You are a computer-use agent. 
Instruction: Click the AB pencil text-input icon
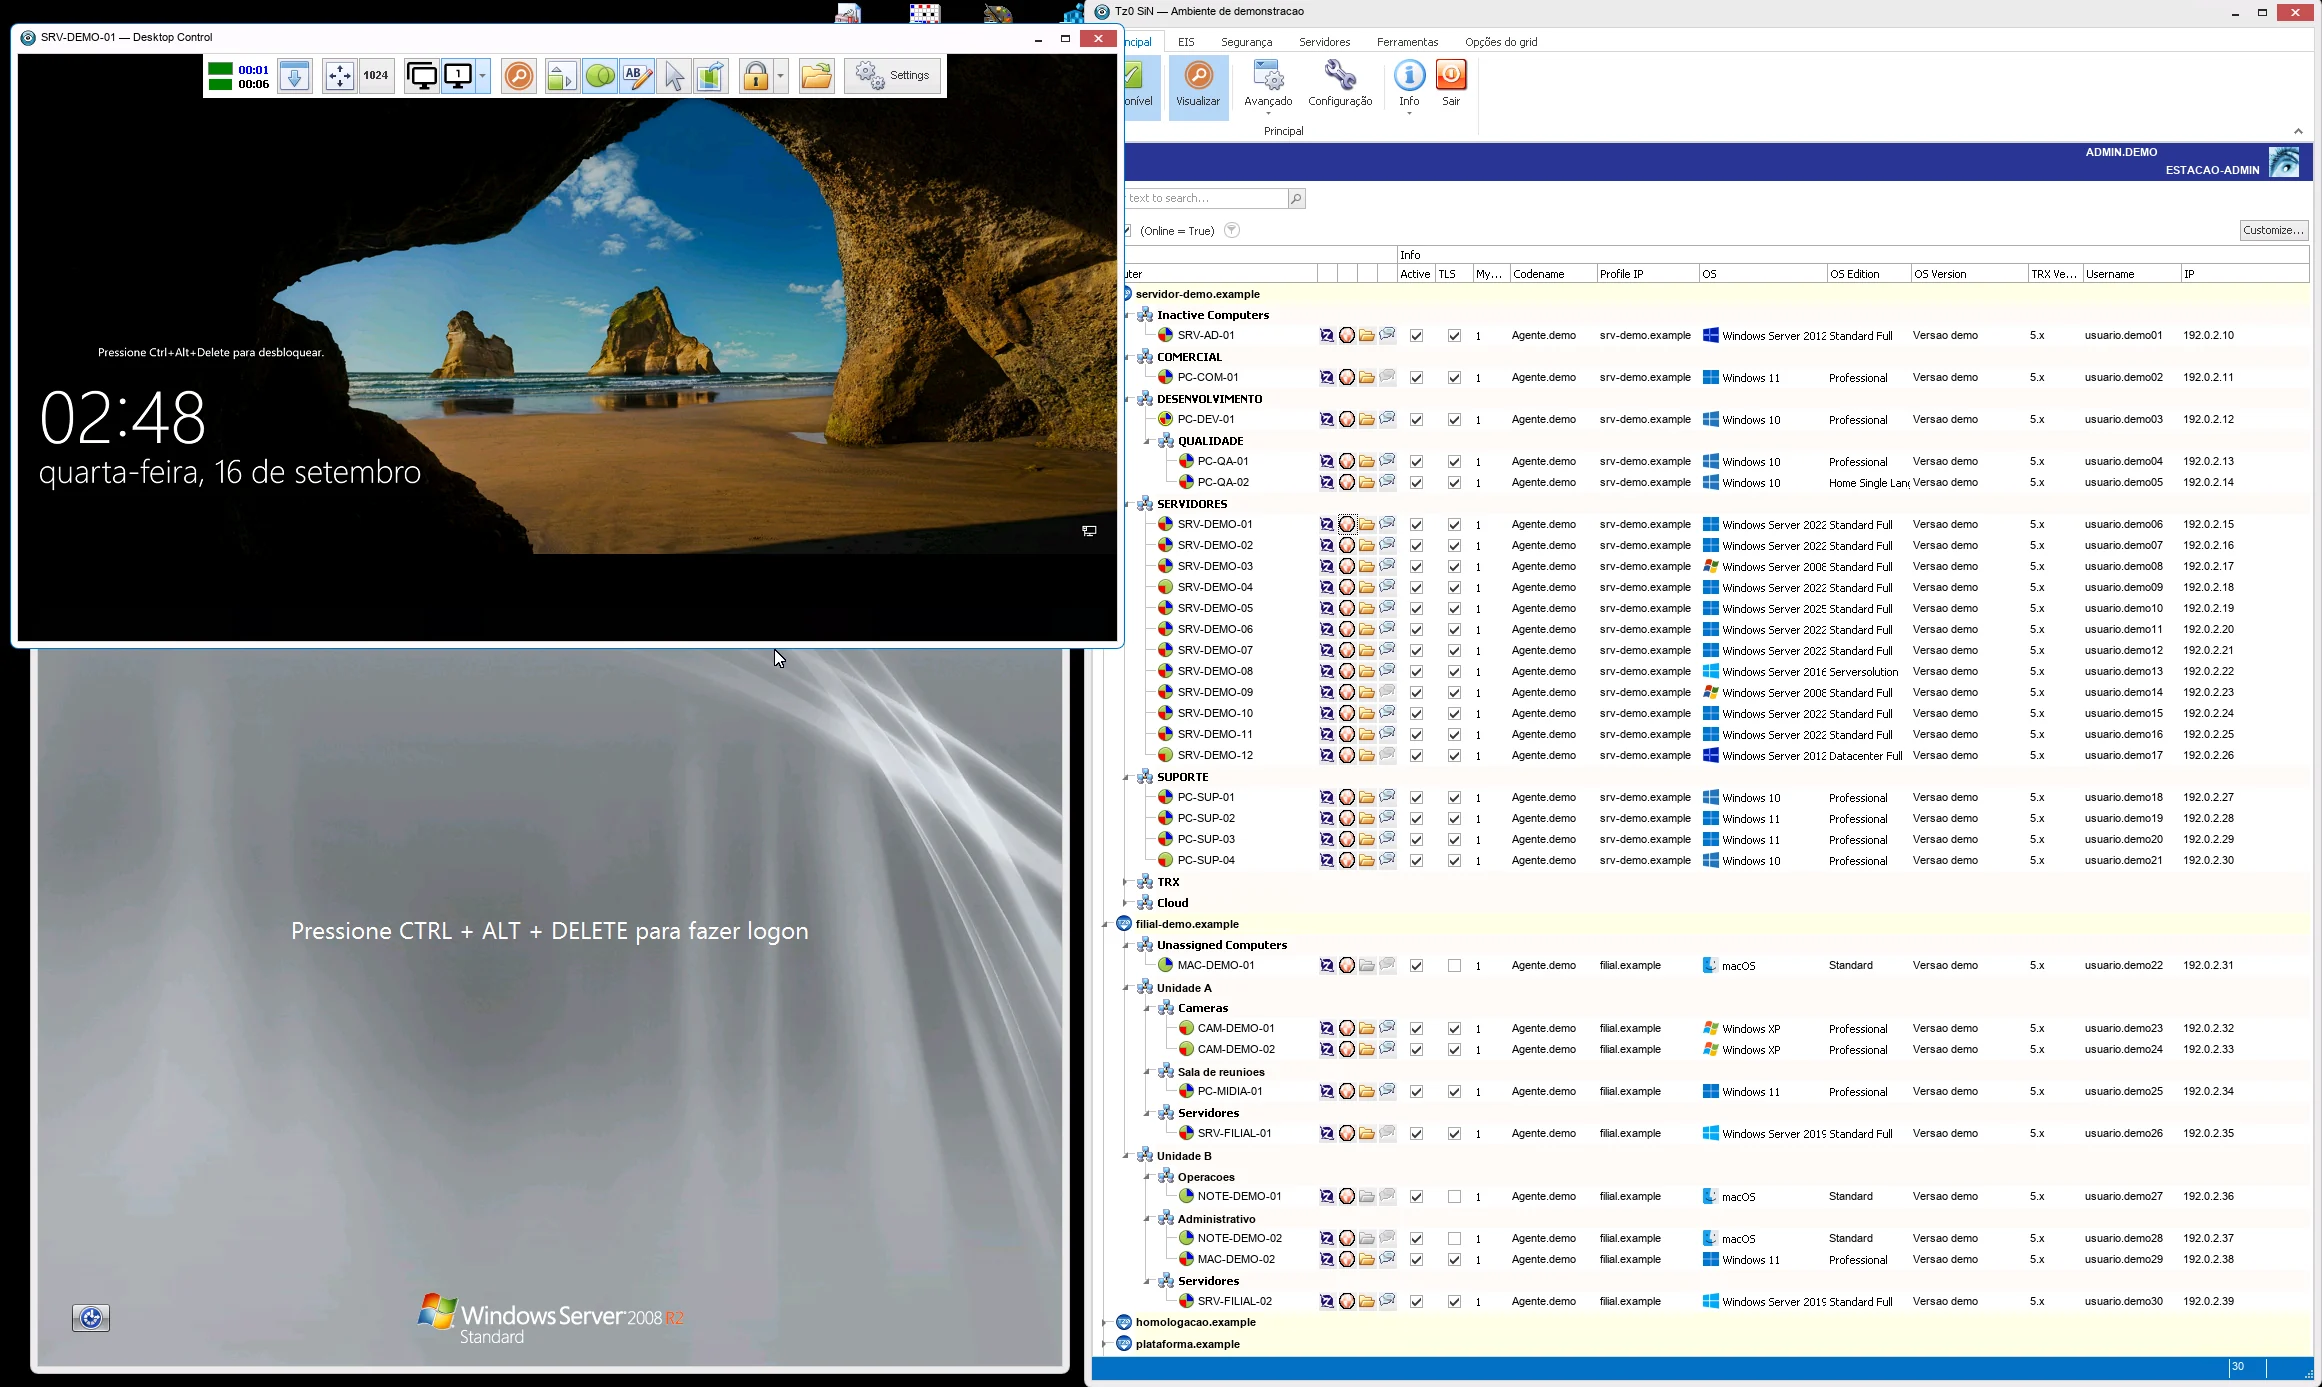pos(637,76)
